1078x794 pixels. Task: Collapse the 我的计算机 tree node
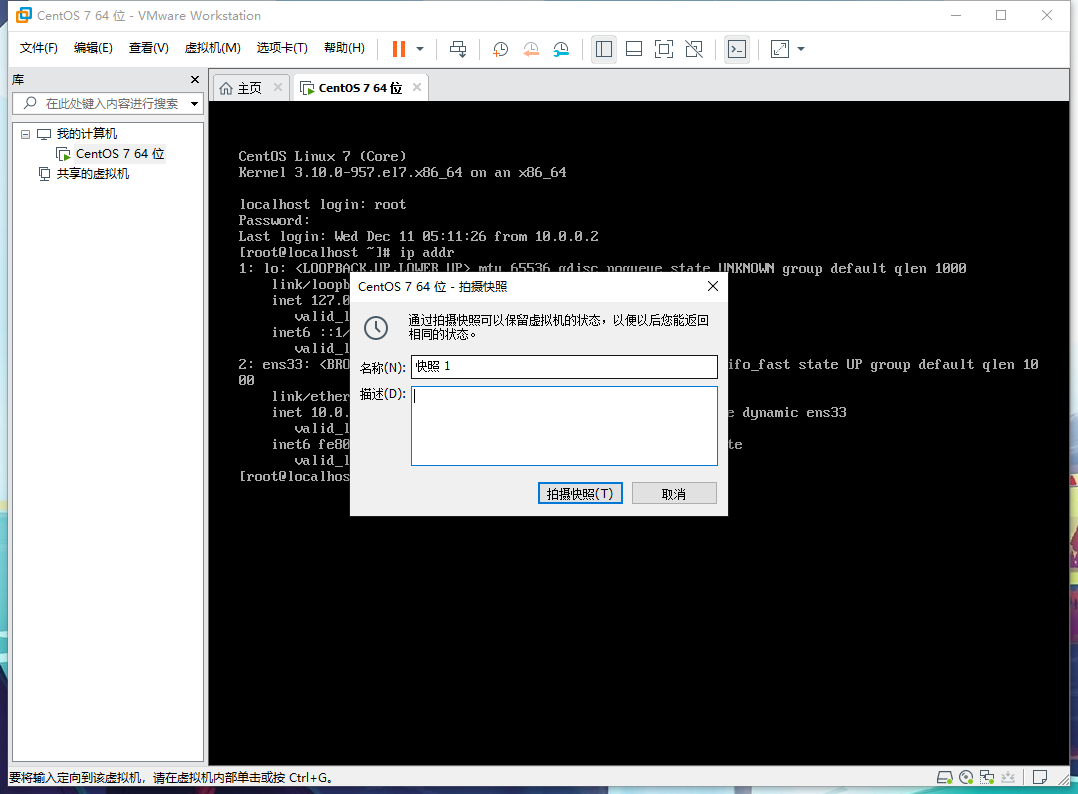point(25,134)
